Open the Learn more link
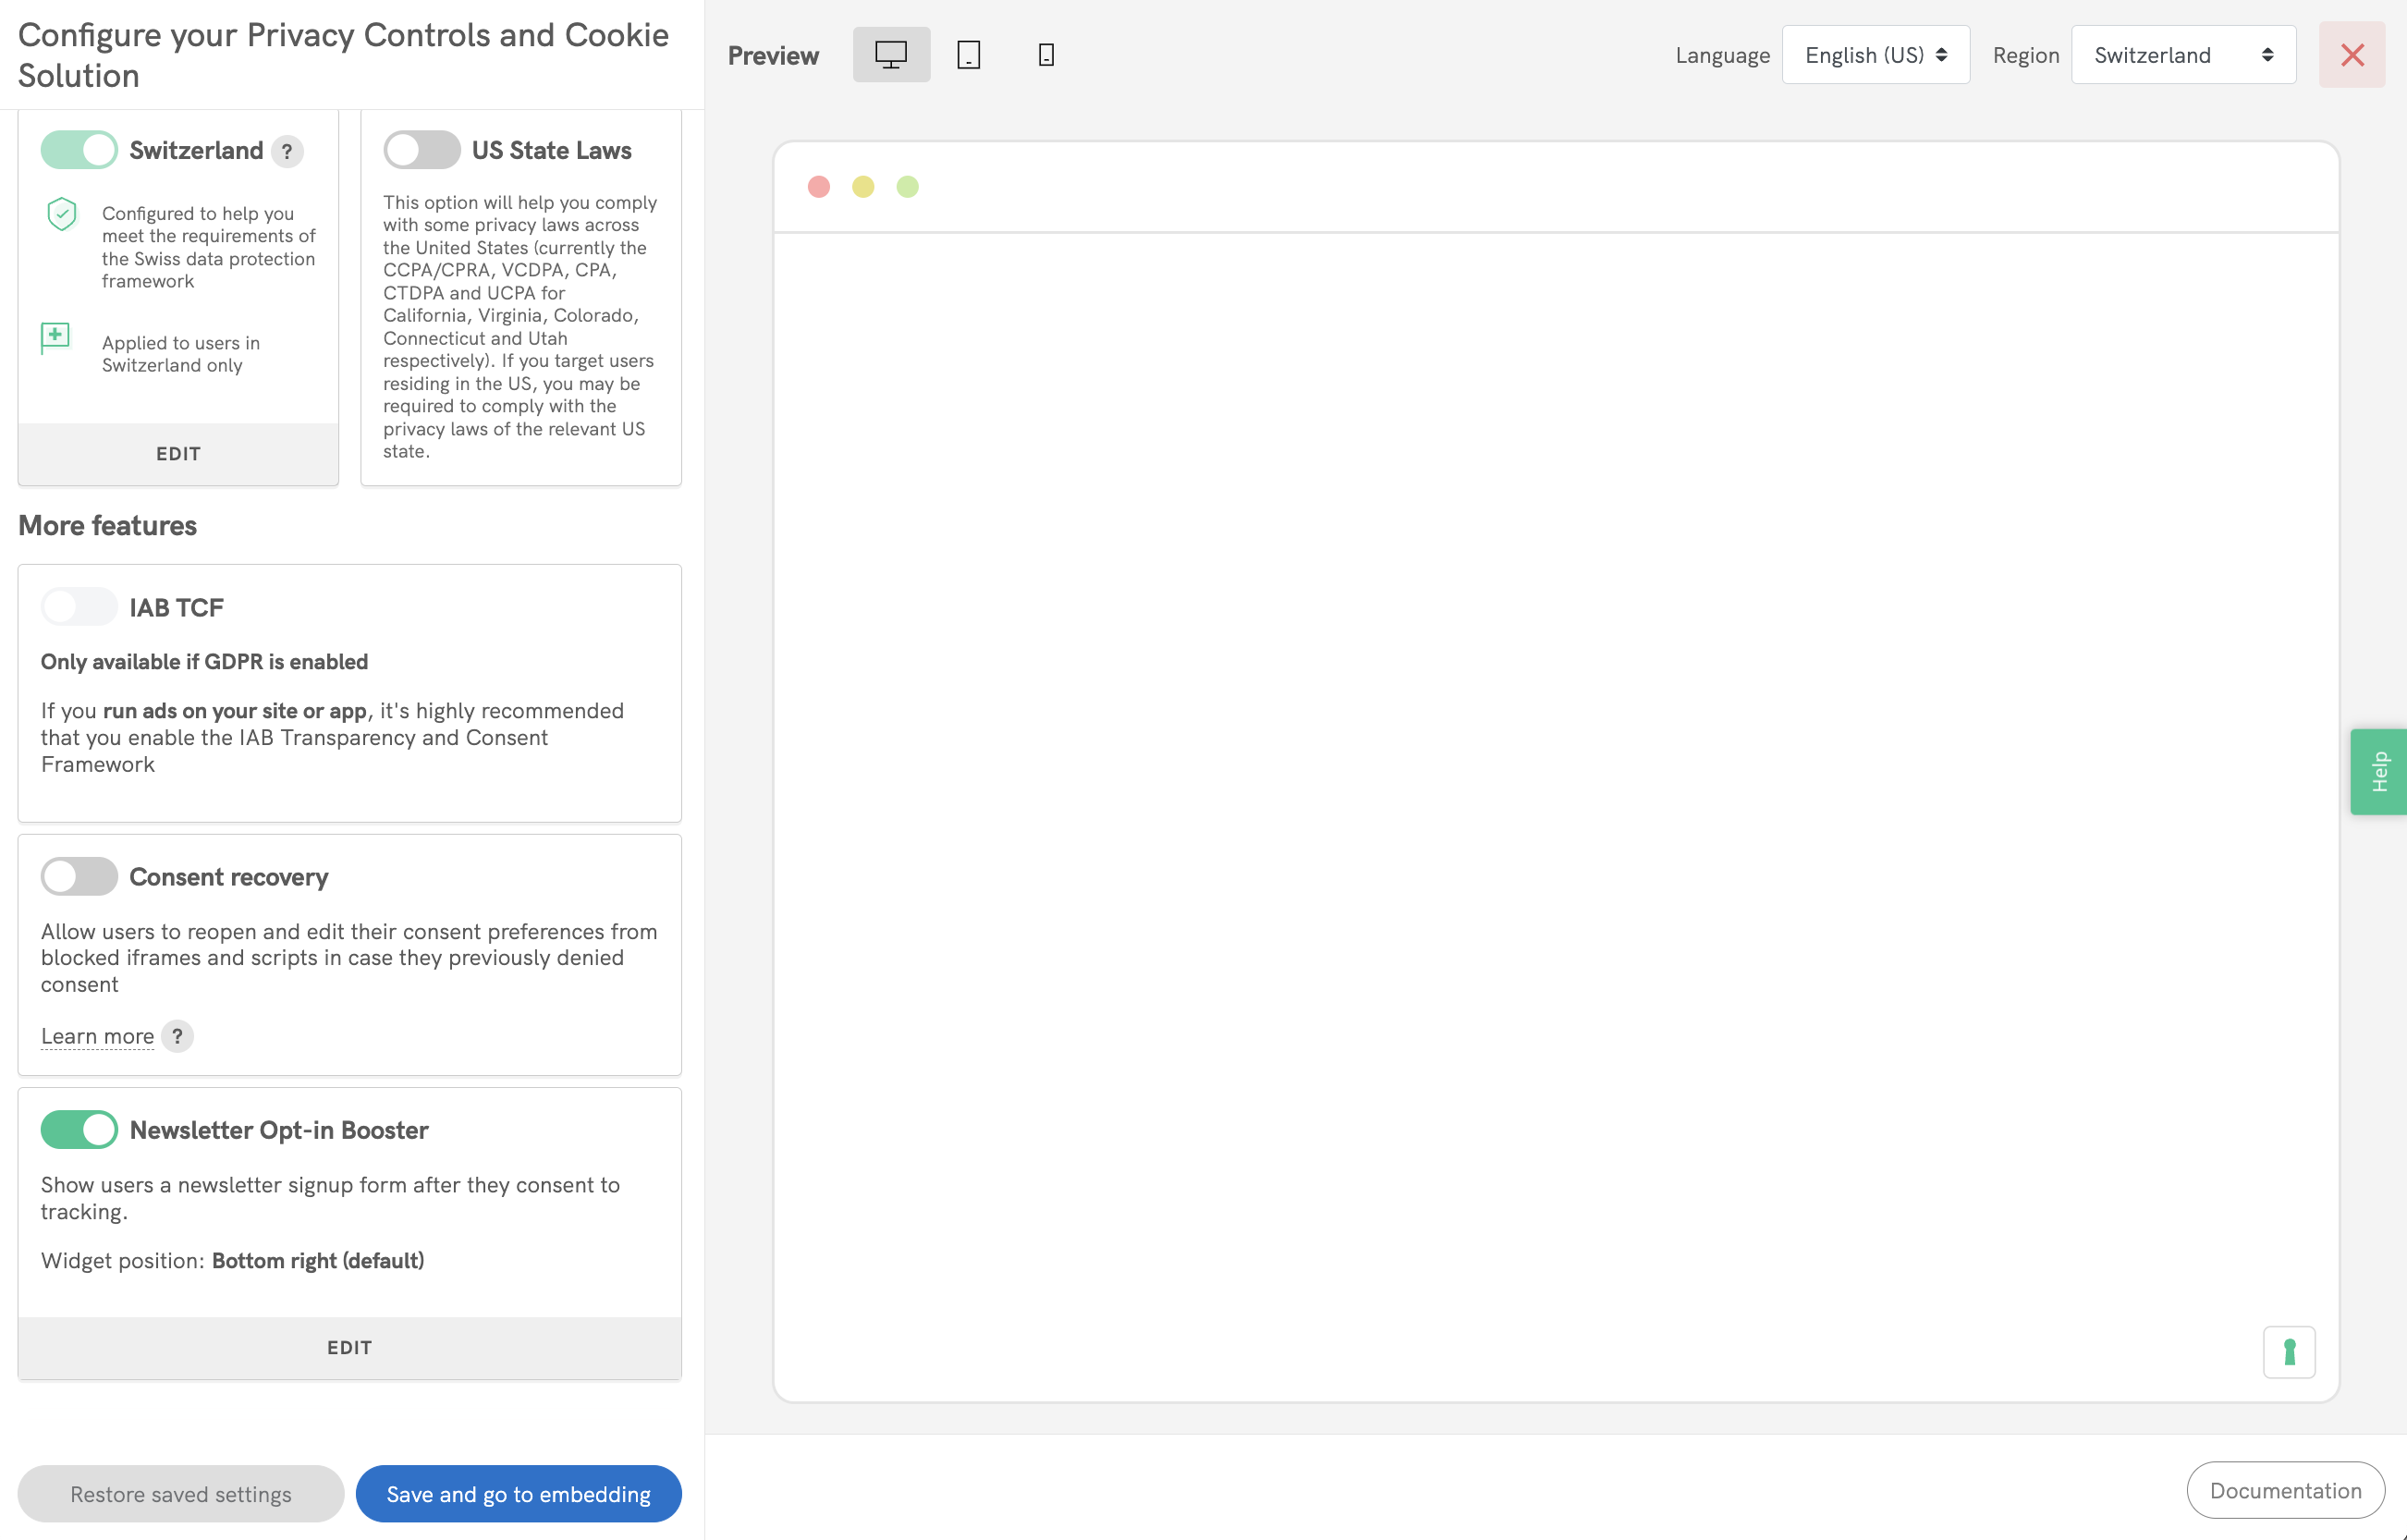Image resolution: width=2407 pixels, height=1540 pixels. [97, 1036]
